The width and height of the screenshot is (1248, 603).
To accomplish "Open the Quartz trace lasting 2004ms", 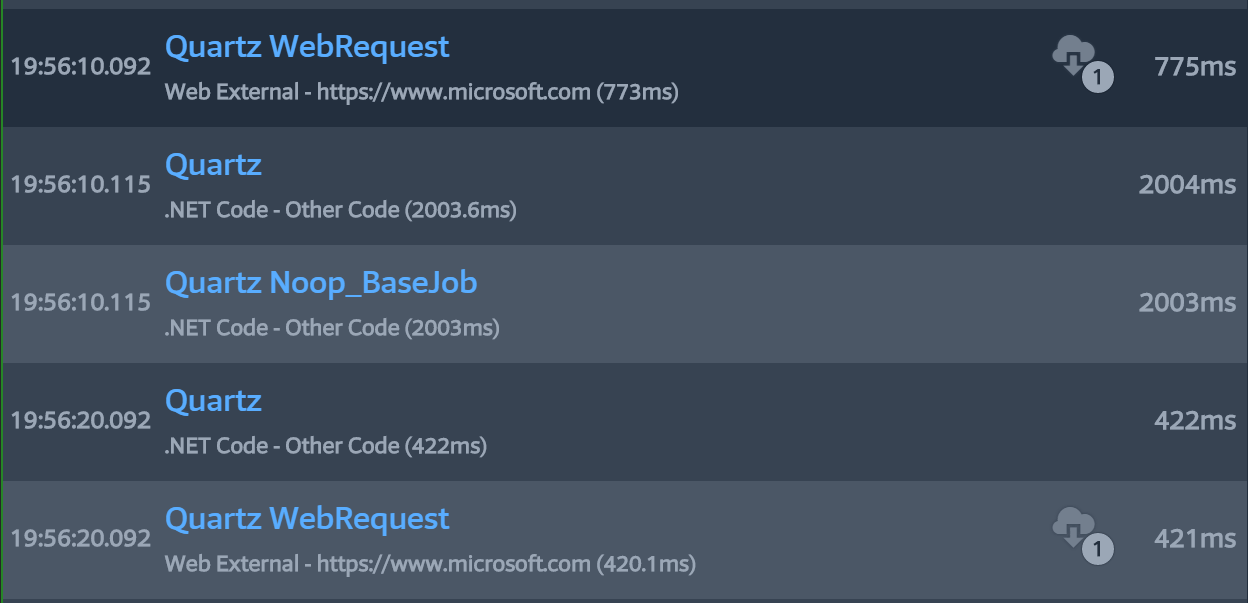I will tap(213, 164).
